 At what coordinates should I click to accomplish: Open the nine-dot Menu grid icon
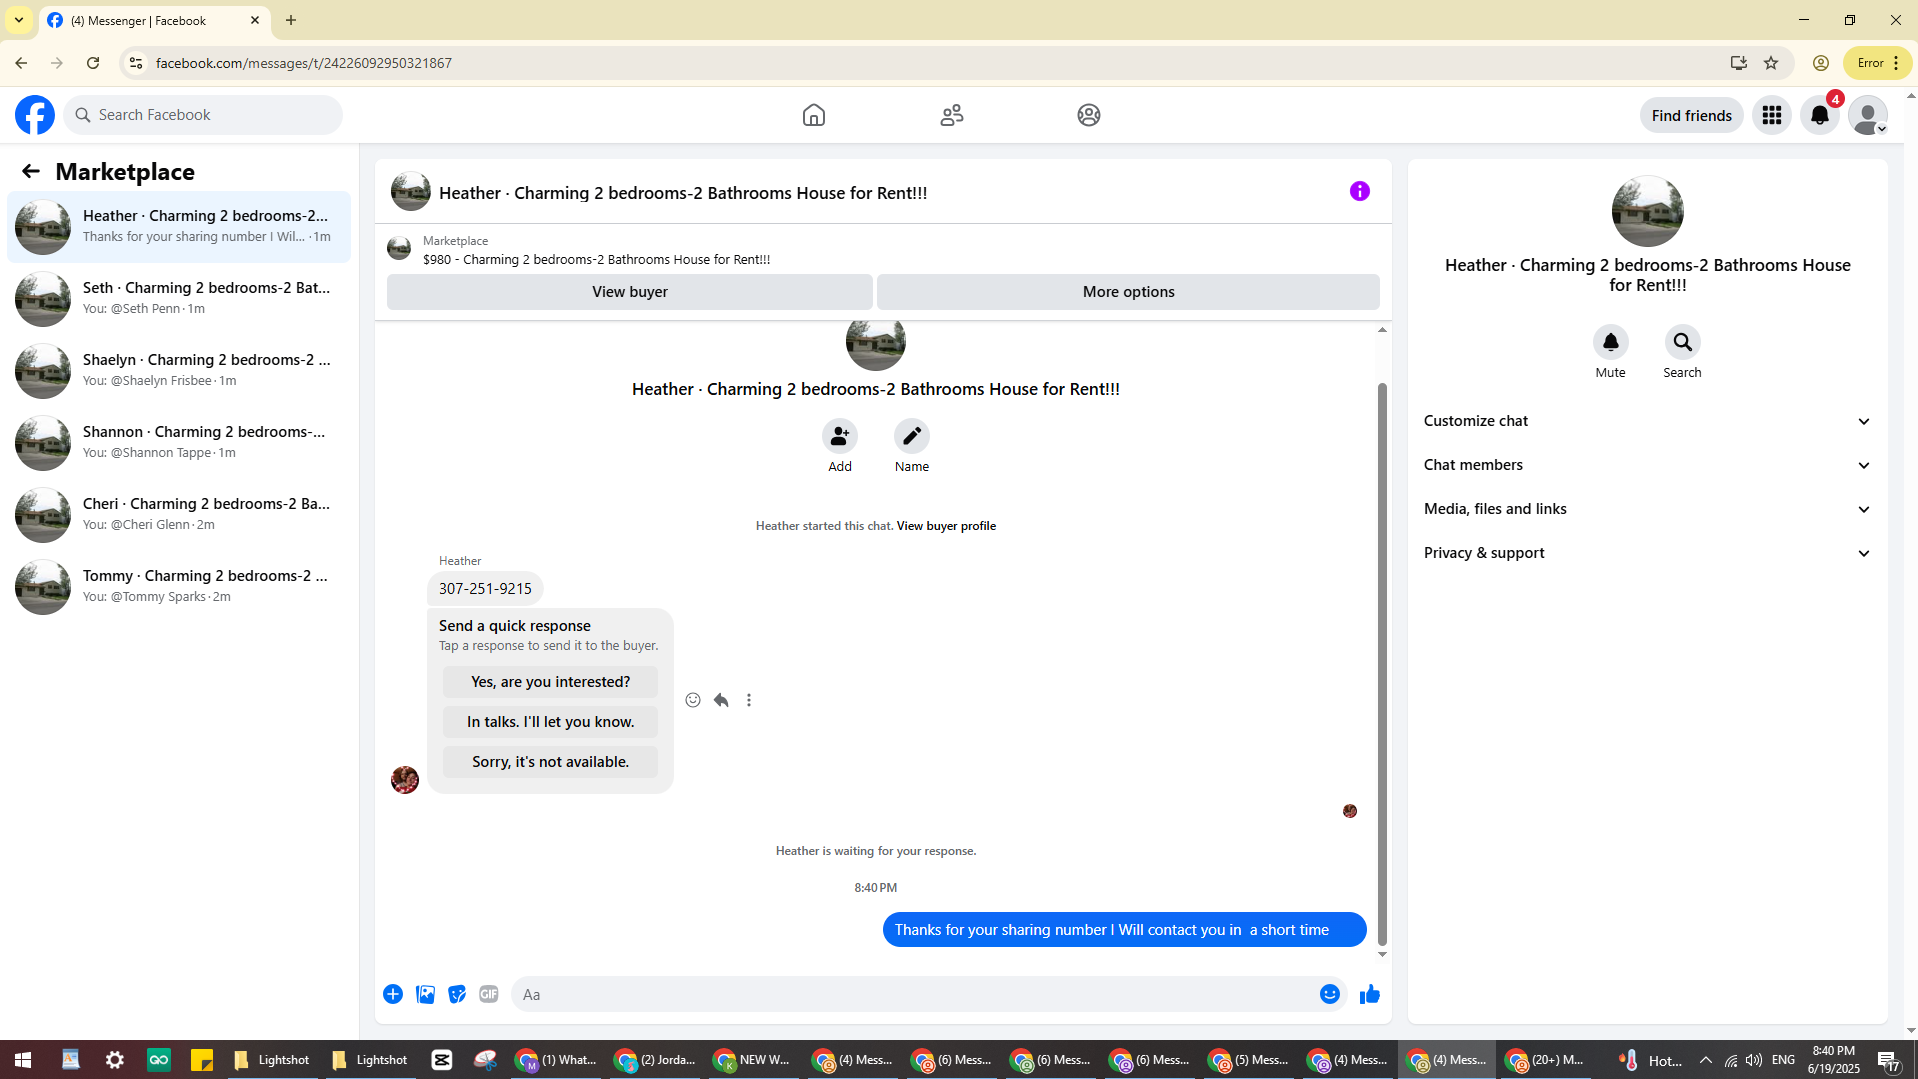1772,115
